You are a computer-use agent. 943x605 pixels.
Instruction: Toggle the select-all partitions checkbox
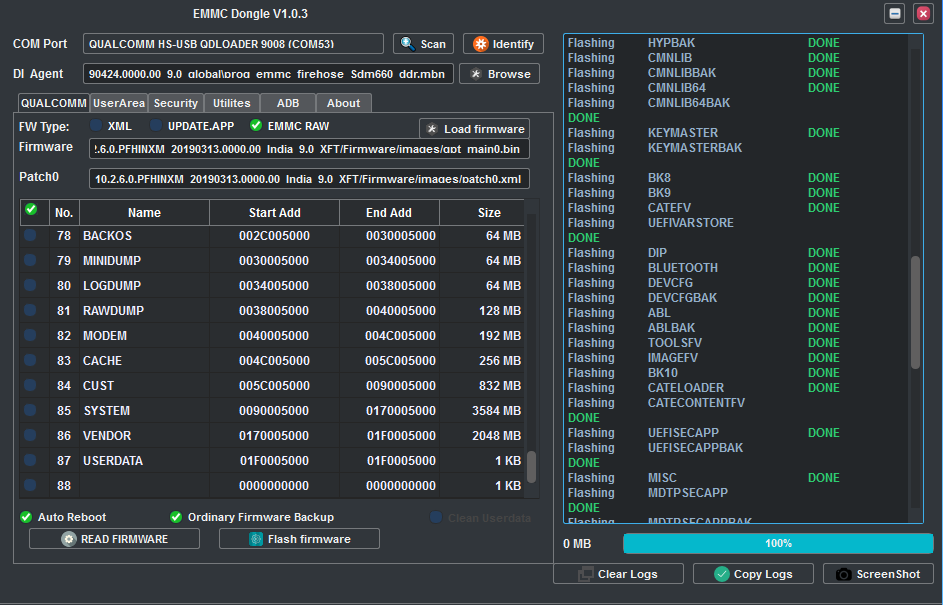point(31,209)
